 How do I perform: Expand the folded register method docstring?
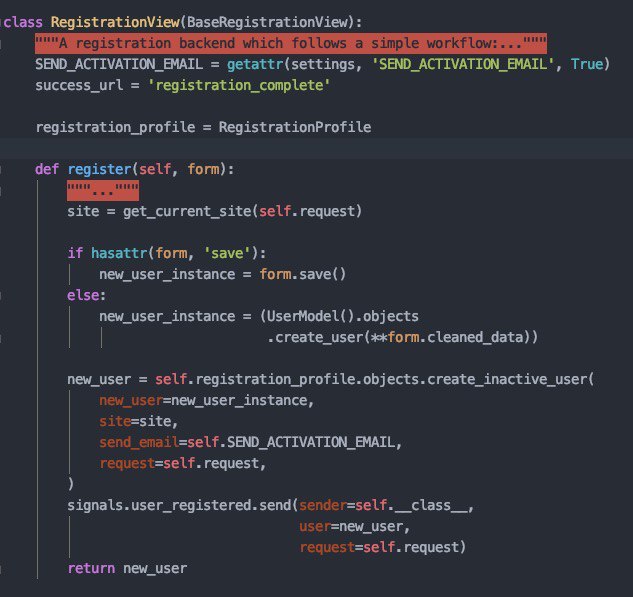103,190
